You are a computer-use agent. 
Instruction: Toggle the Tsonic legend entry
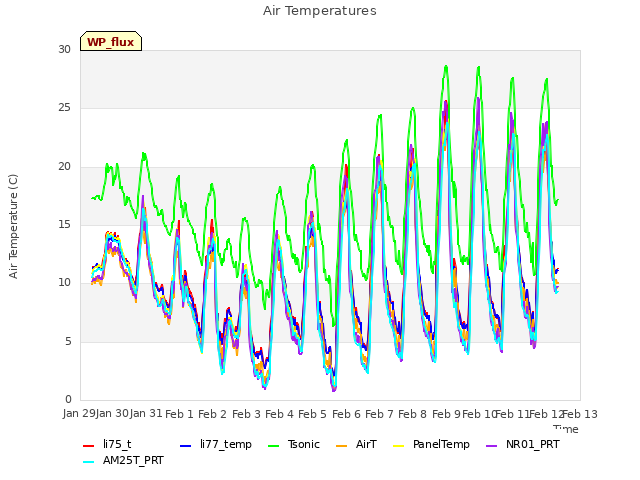pyautogui.click(x=294, y=444)
